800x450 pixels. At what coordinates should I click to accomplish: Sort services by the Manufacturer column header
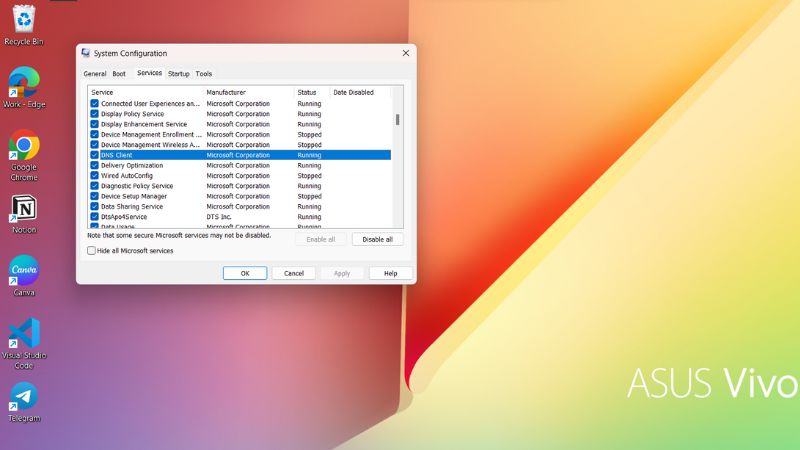(248, 92)
